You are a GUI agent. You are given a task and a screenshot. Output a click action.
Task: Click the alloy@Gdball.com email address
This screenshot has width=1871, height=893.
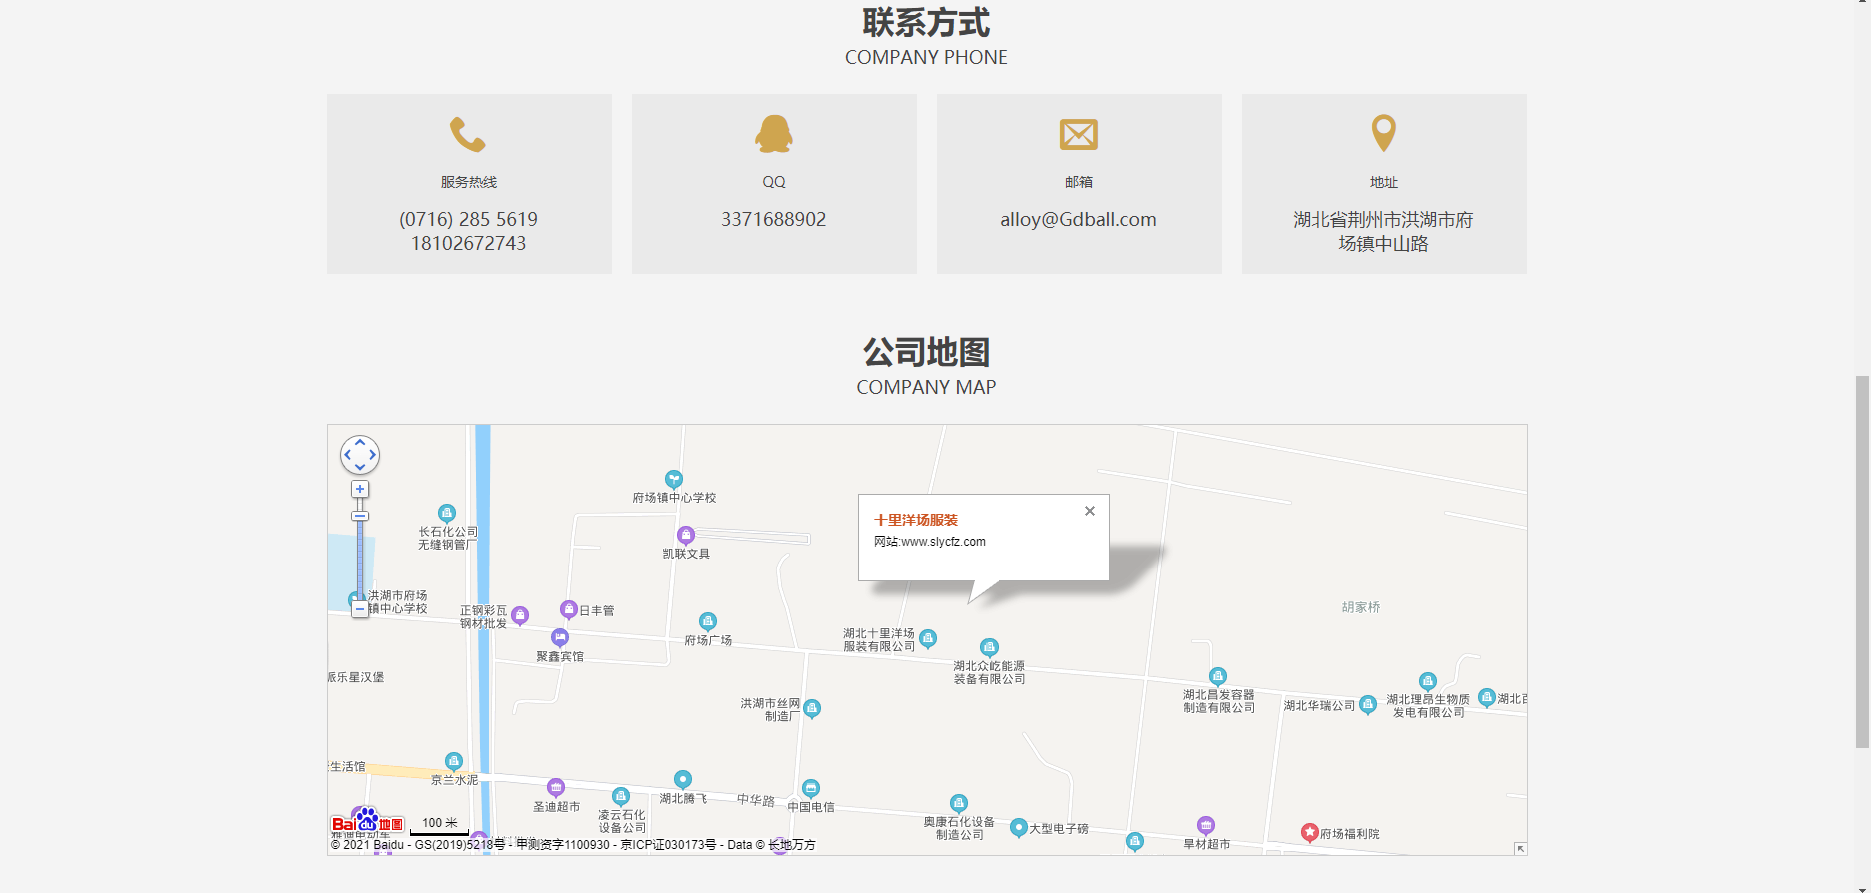click(1078, 219)
